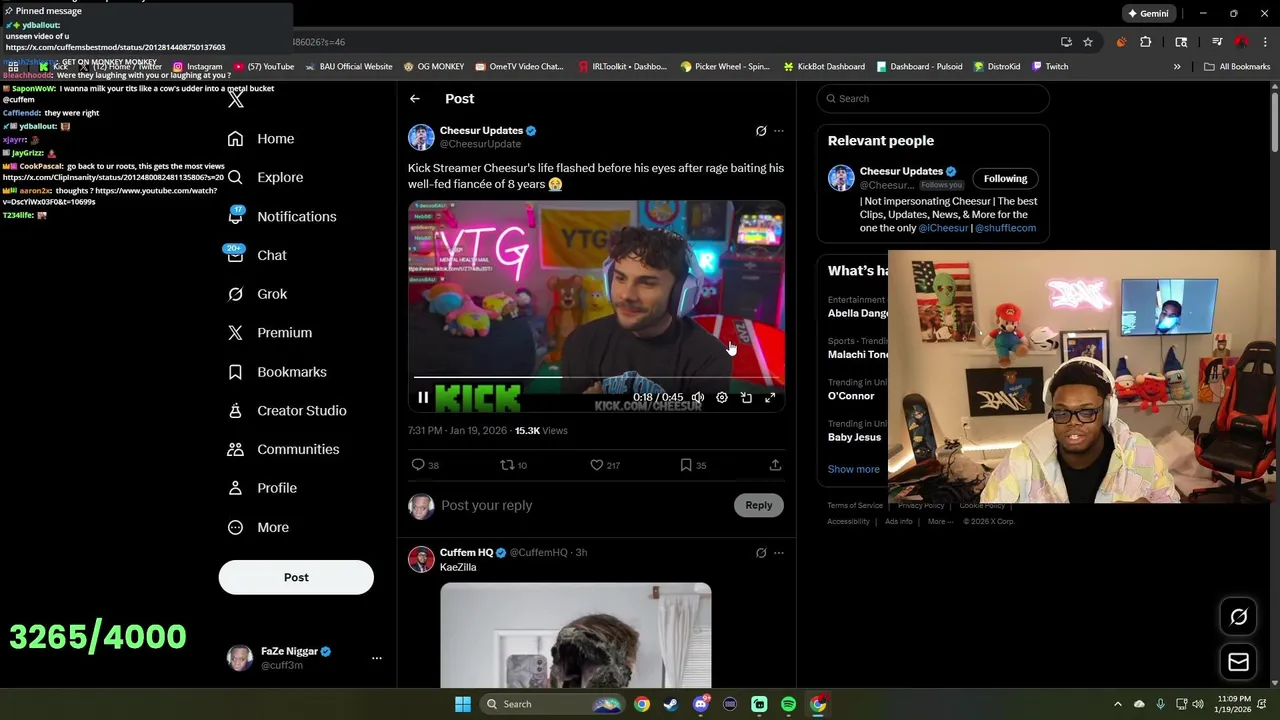The height and width of the screenshot is (720, 1280).
Task: Seek on the video progress bar
Action: click(x=596, y=379)
